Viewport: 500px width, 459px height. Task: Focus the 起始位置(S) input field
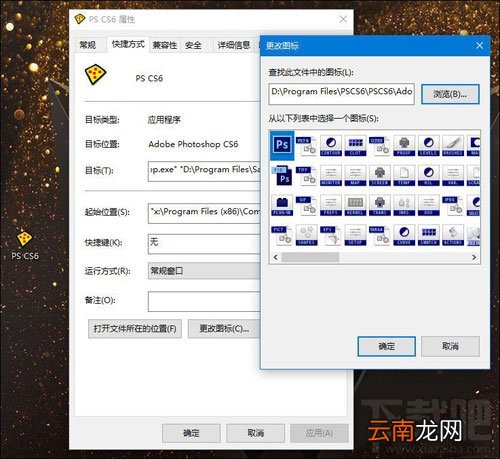(x=204, y=213)
